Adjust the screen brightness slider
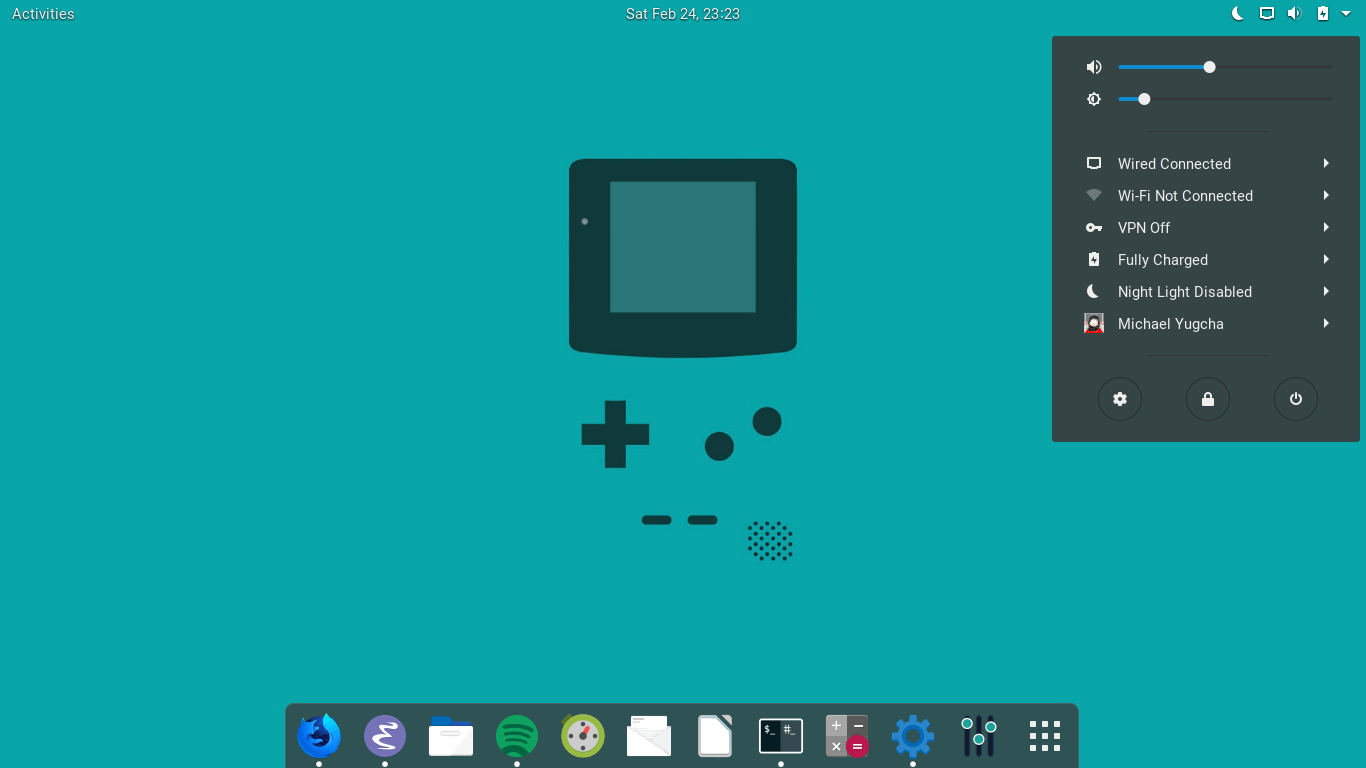1366x768 pixels. click(x=1225, y=99)
